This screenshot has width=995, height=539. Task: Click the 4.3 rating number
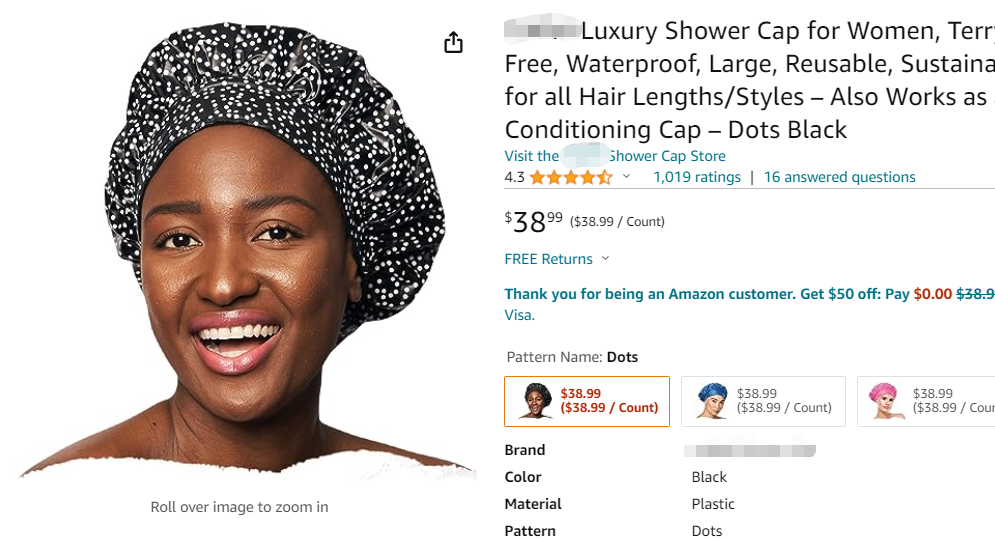[514, 177]
